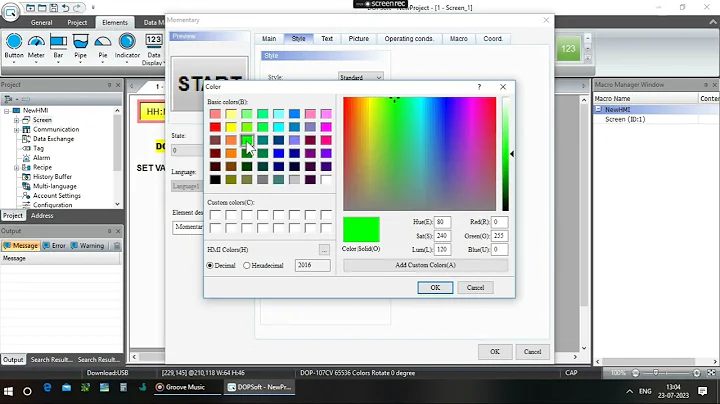This screenshot has width=720, height=404.
Task: Open the Style dropdown set to Standard
Action: click(x=360, y=77)
